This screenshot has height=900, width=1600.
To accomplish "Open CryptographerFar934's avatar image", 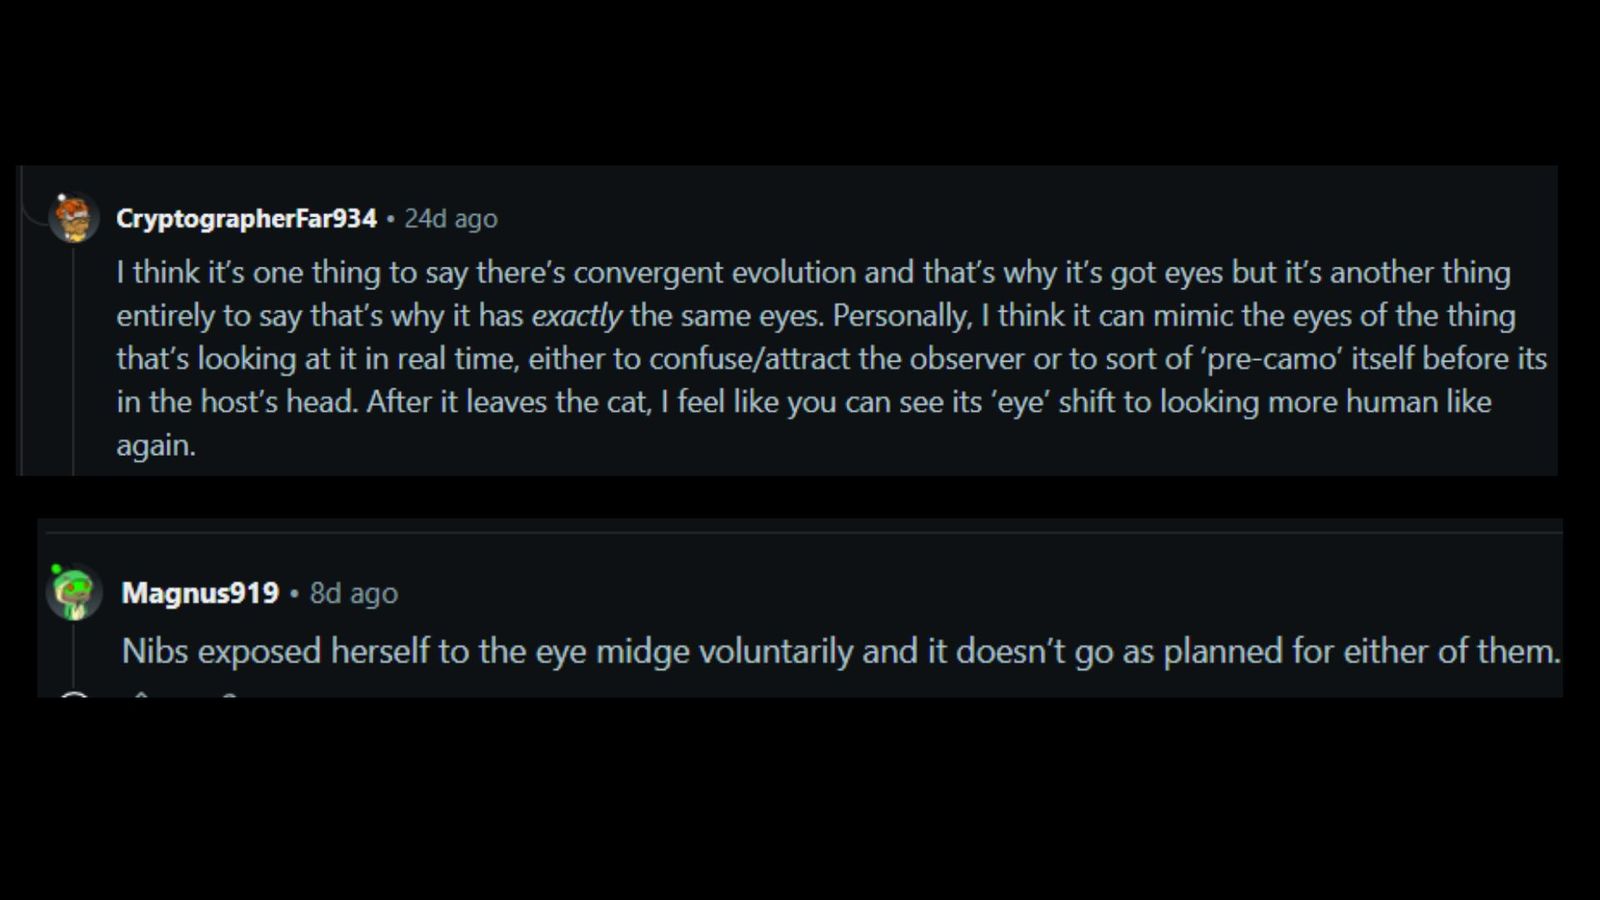I will [x=74, y=218].
